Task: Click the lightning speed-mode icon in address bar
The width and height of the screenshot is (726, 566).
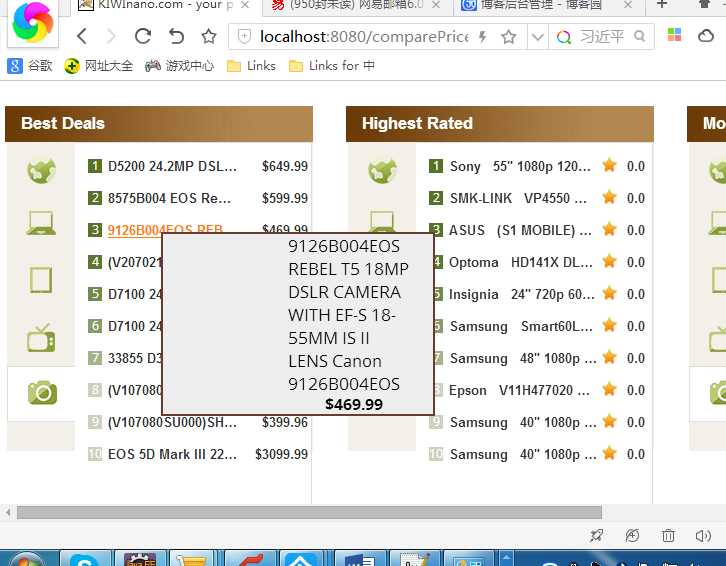Action: coord(482,37)
